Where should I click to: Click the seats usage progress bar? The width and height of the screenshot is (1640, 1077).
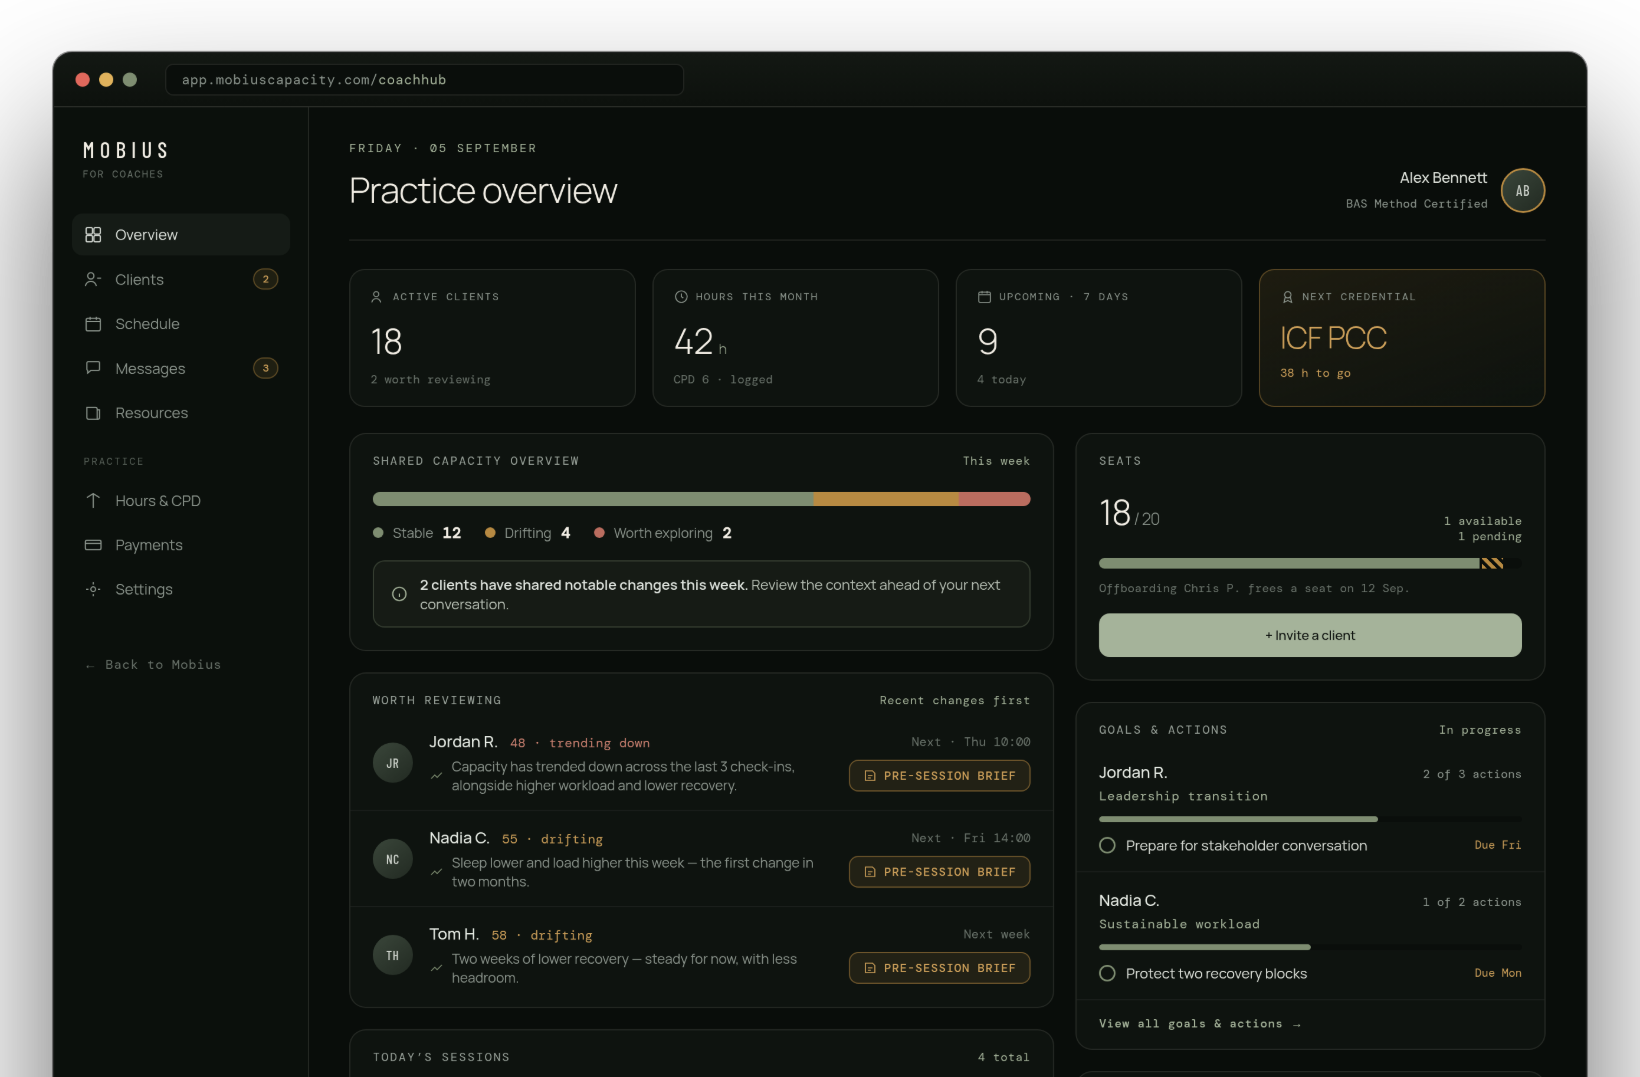point(1310,564)
